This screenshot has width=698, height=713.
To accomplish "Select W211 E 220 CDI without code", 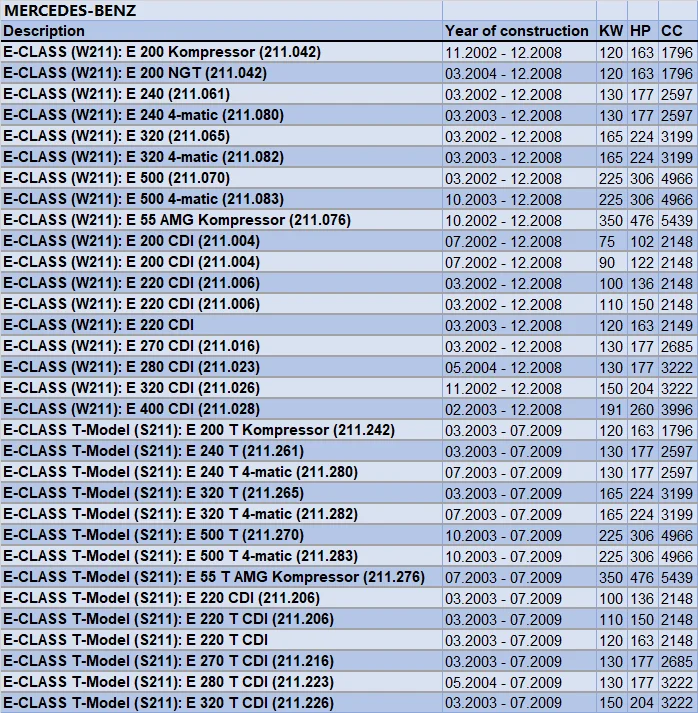I will pyautogui.click(x=221, y=325).
